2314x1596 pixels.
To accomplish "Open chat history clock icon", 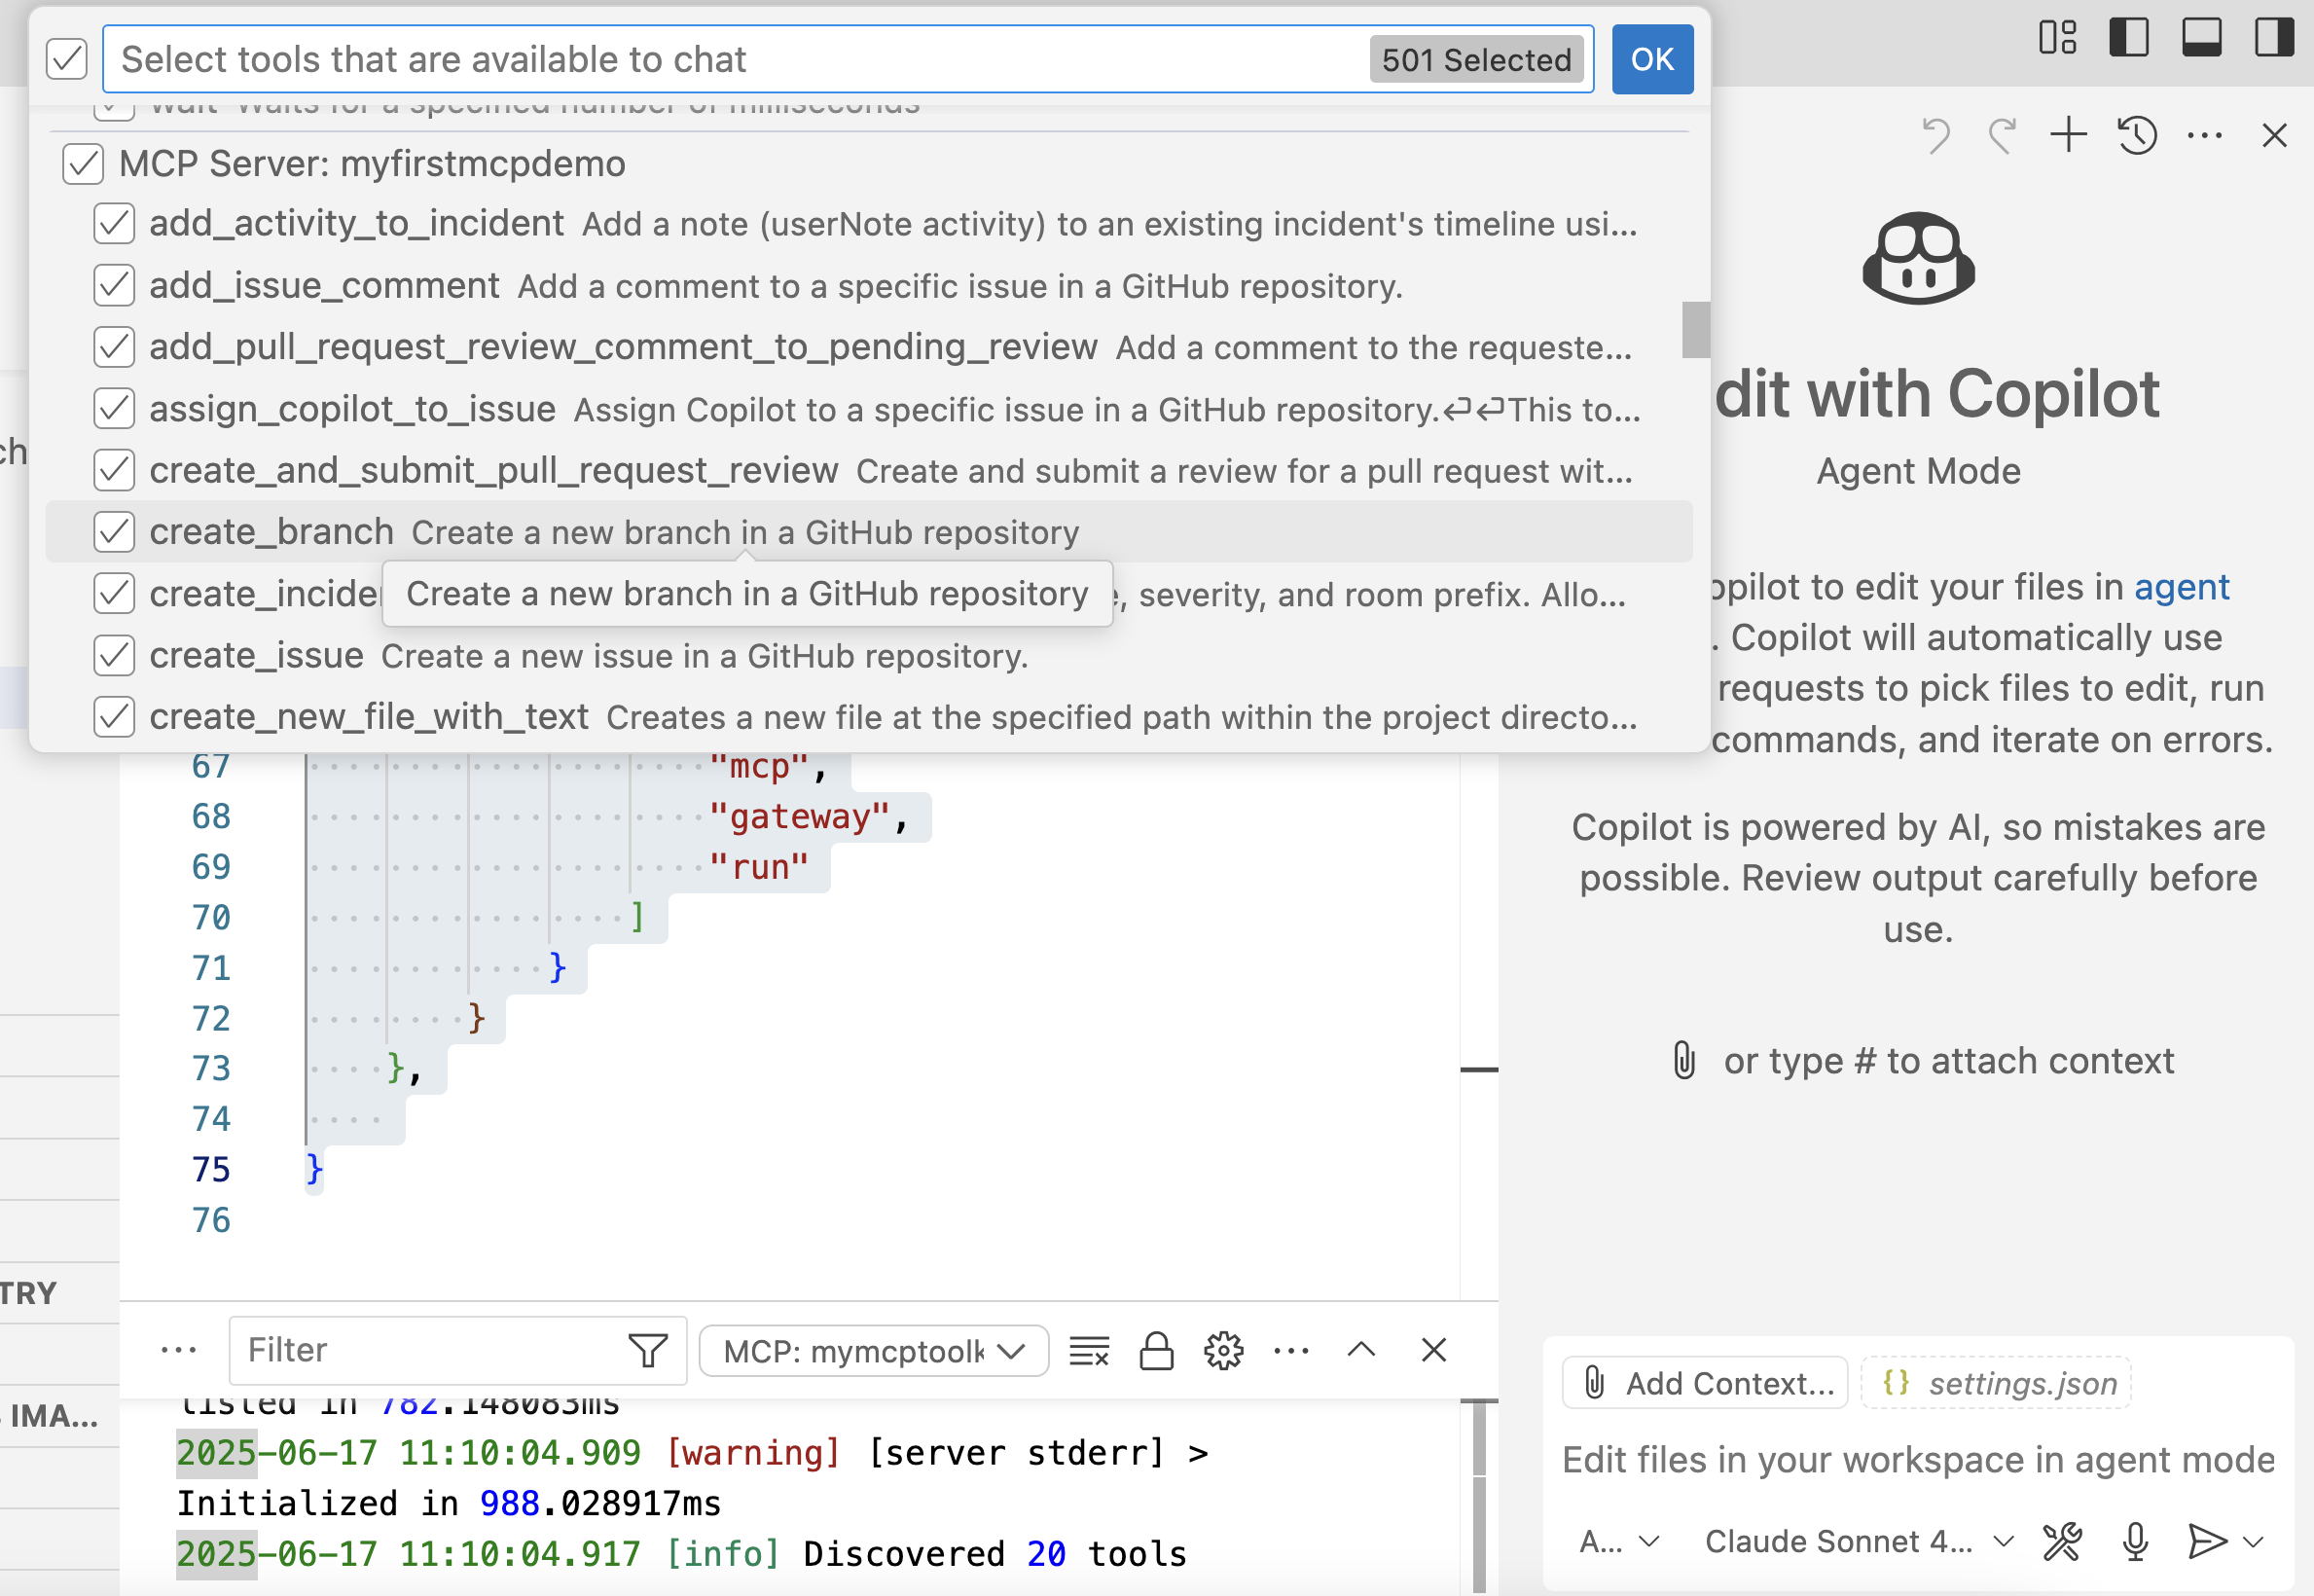I will pyautogui.click(x=2136, y=135).
